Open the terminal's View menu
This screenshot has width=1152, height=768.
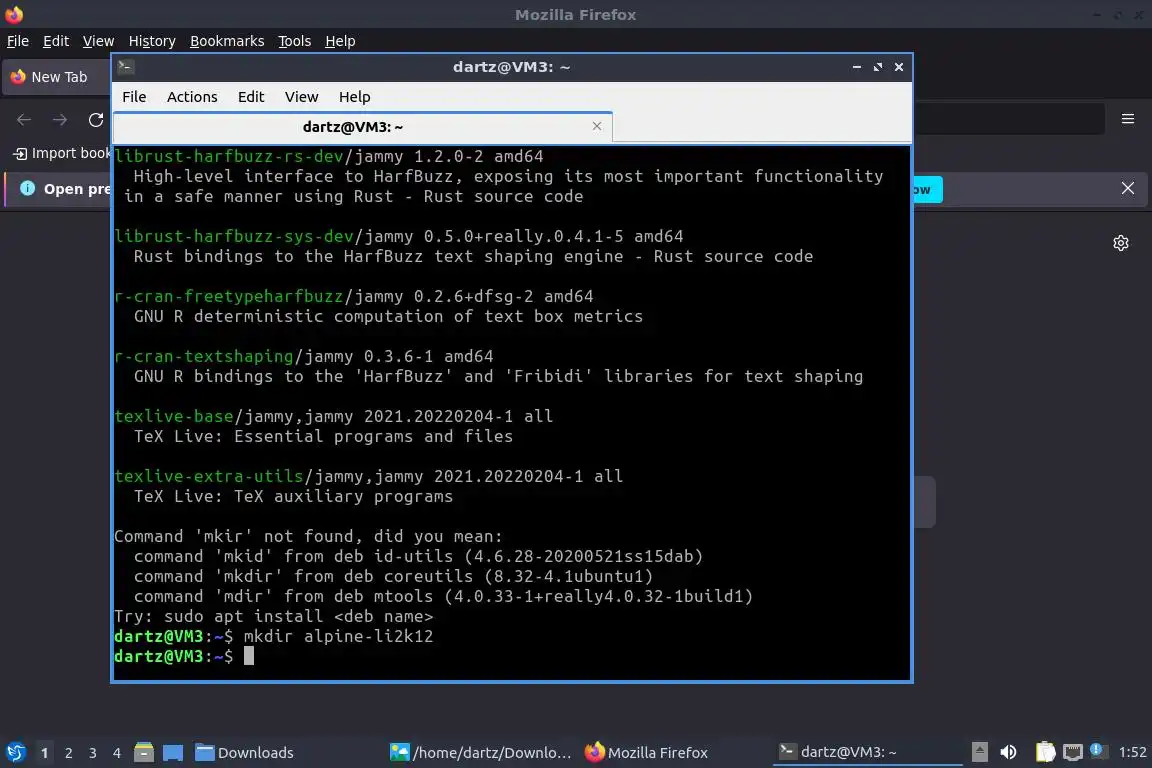[301, 97]
